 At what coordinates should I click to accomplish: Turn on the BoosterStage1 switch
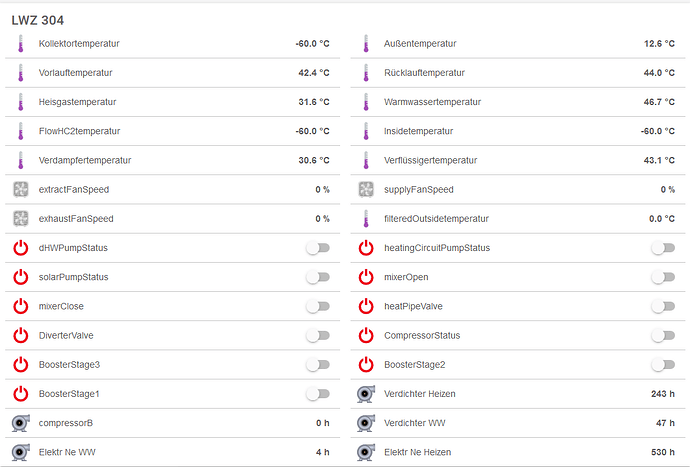point(317,394)
